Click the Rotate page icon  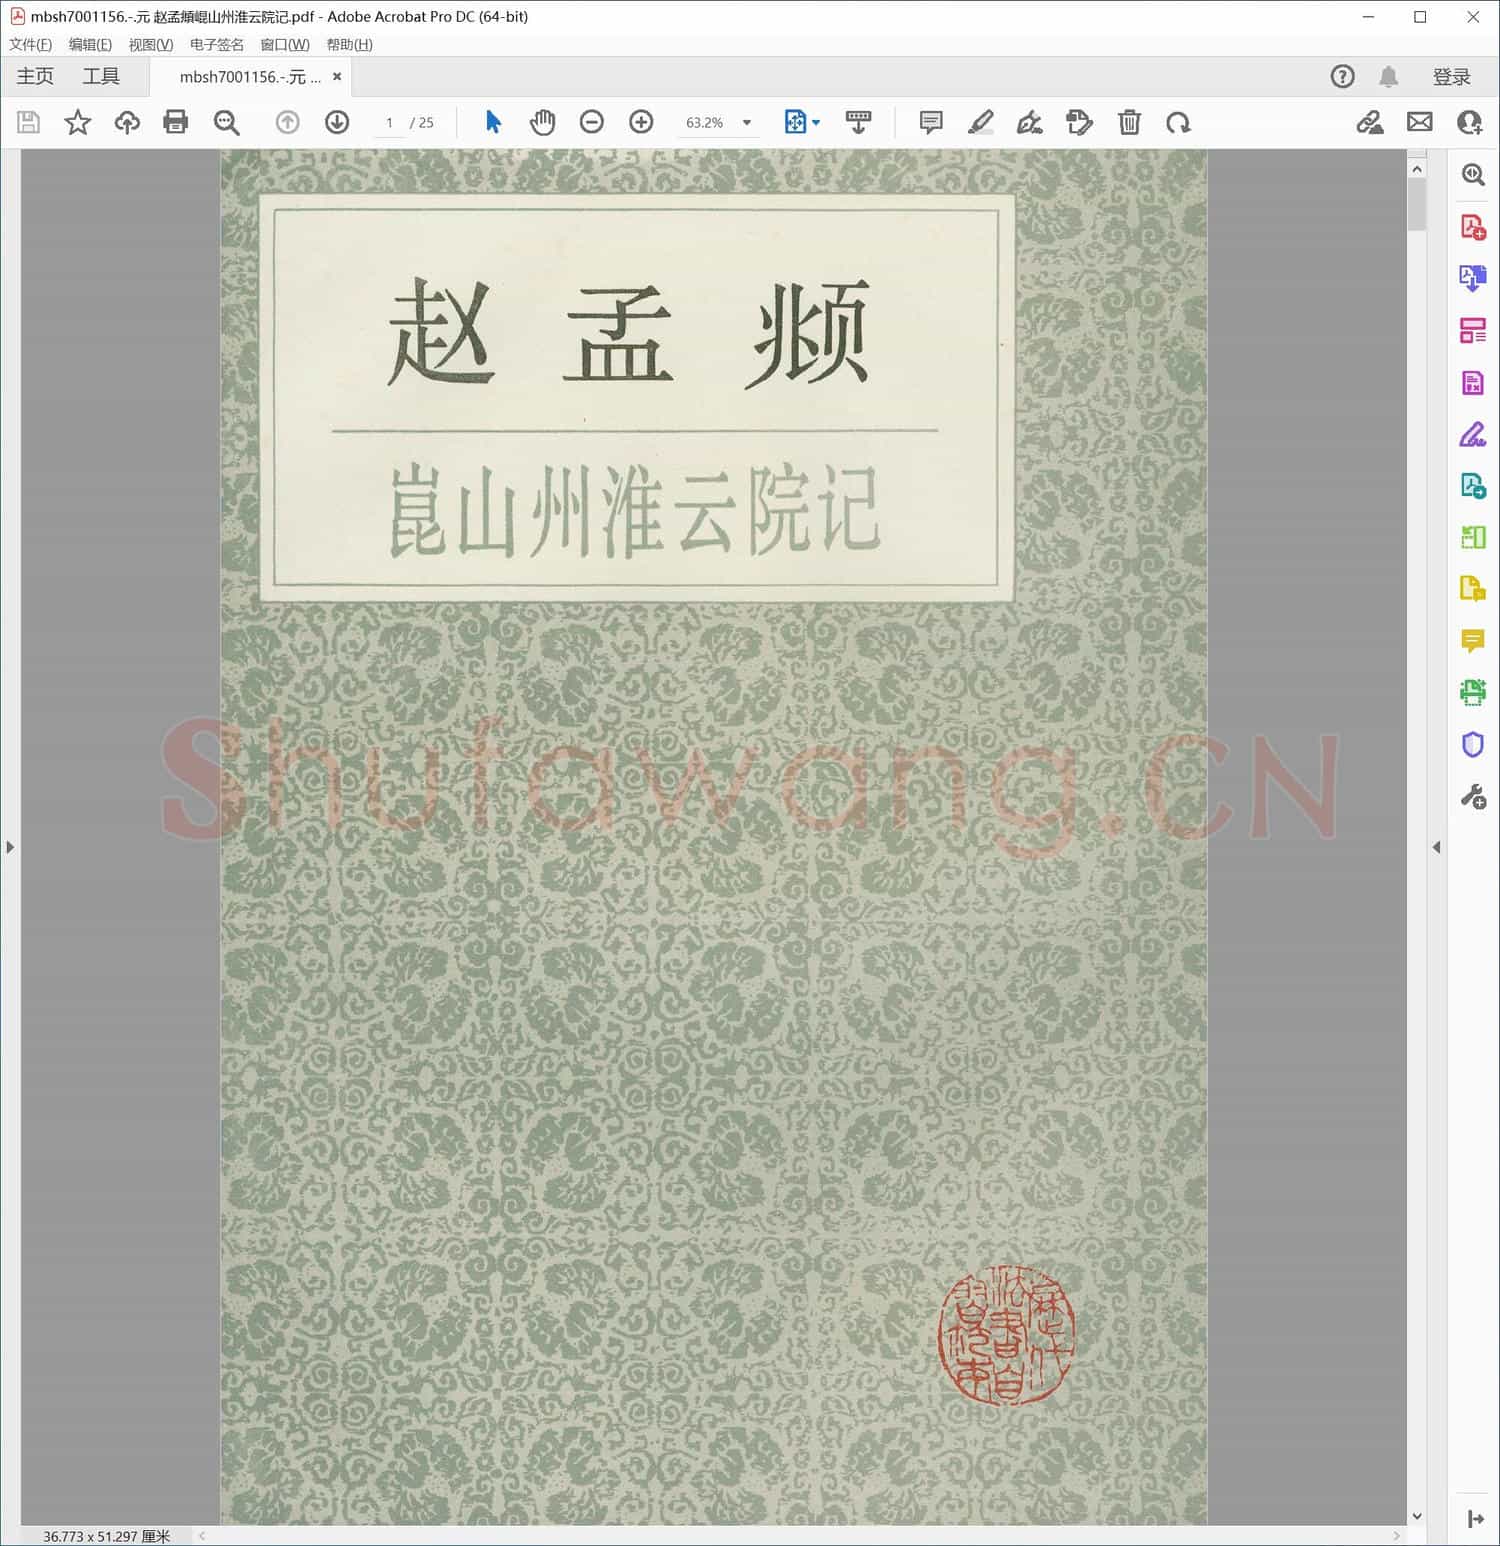tap(1178, 122)
